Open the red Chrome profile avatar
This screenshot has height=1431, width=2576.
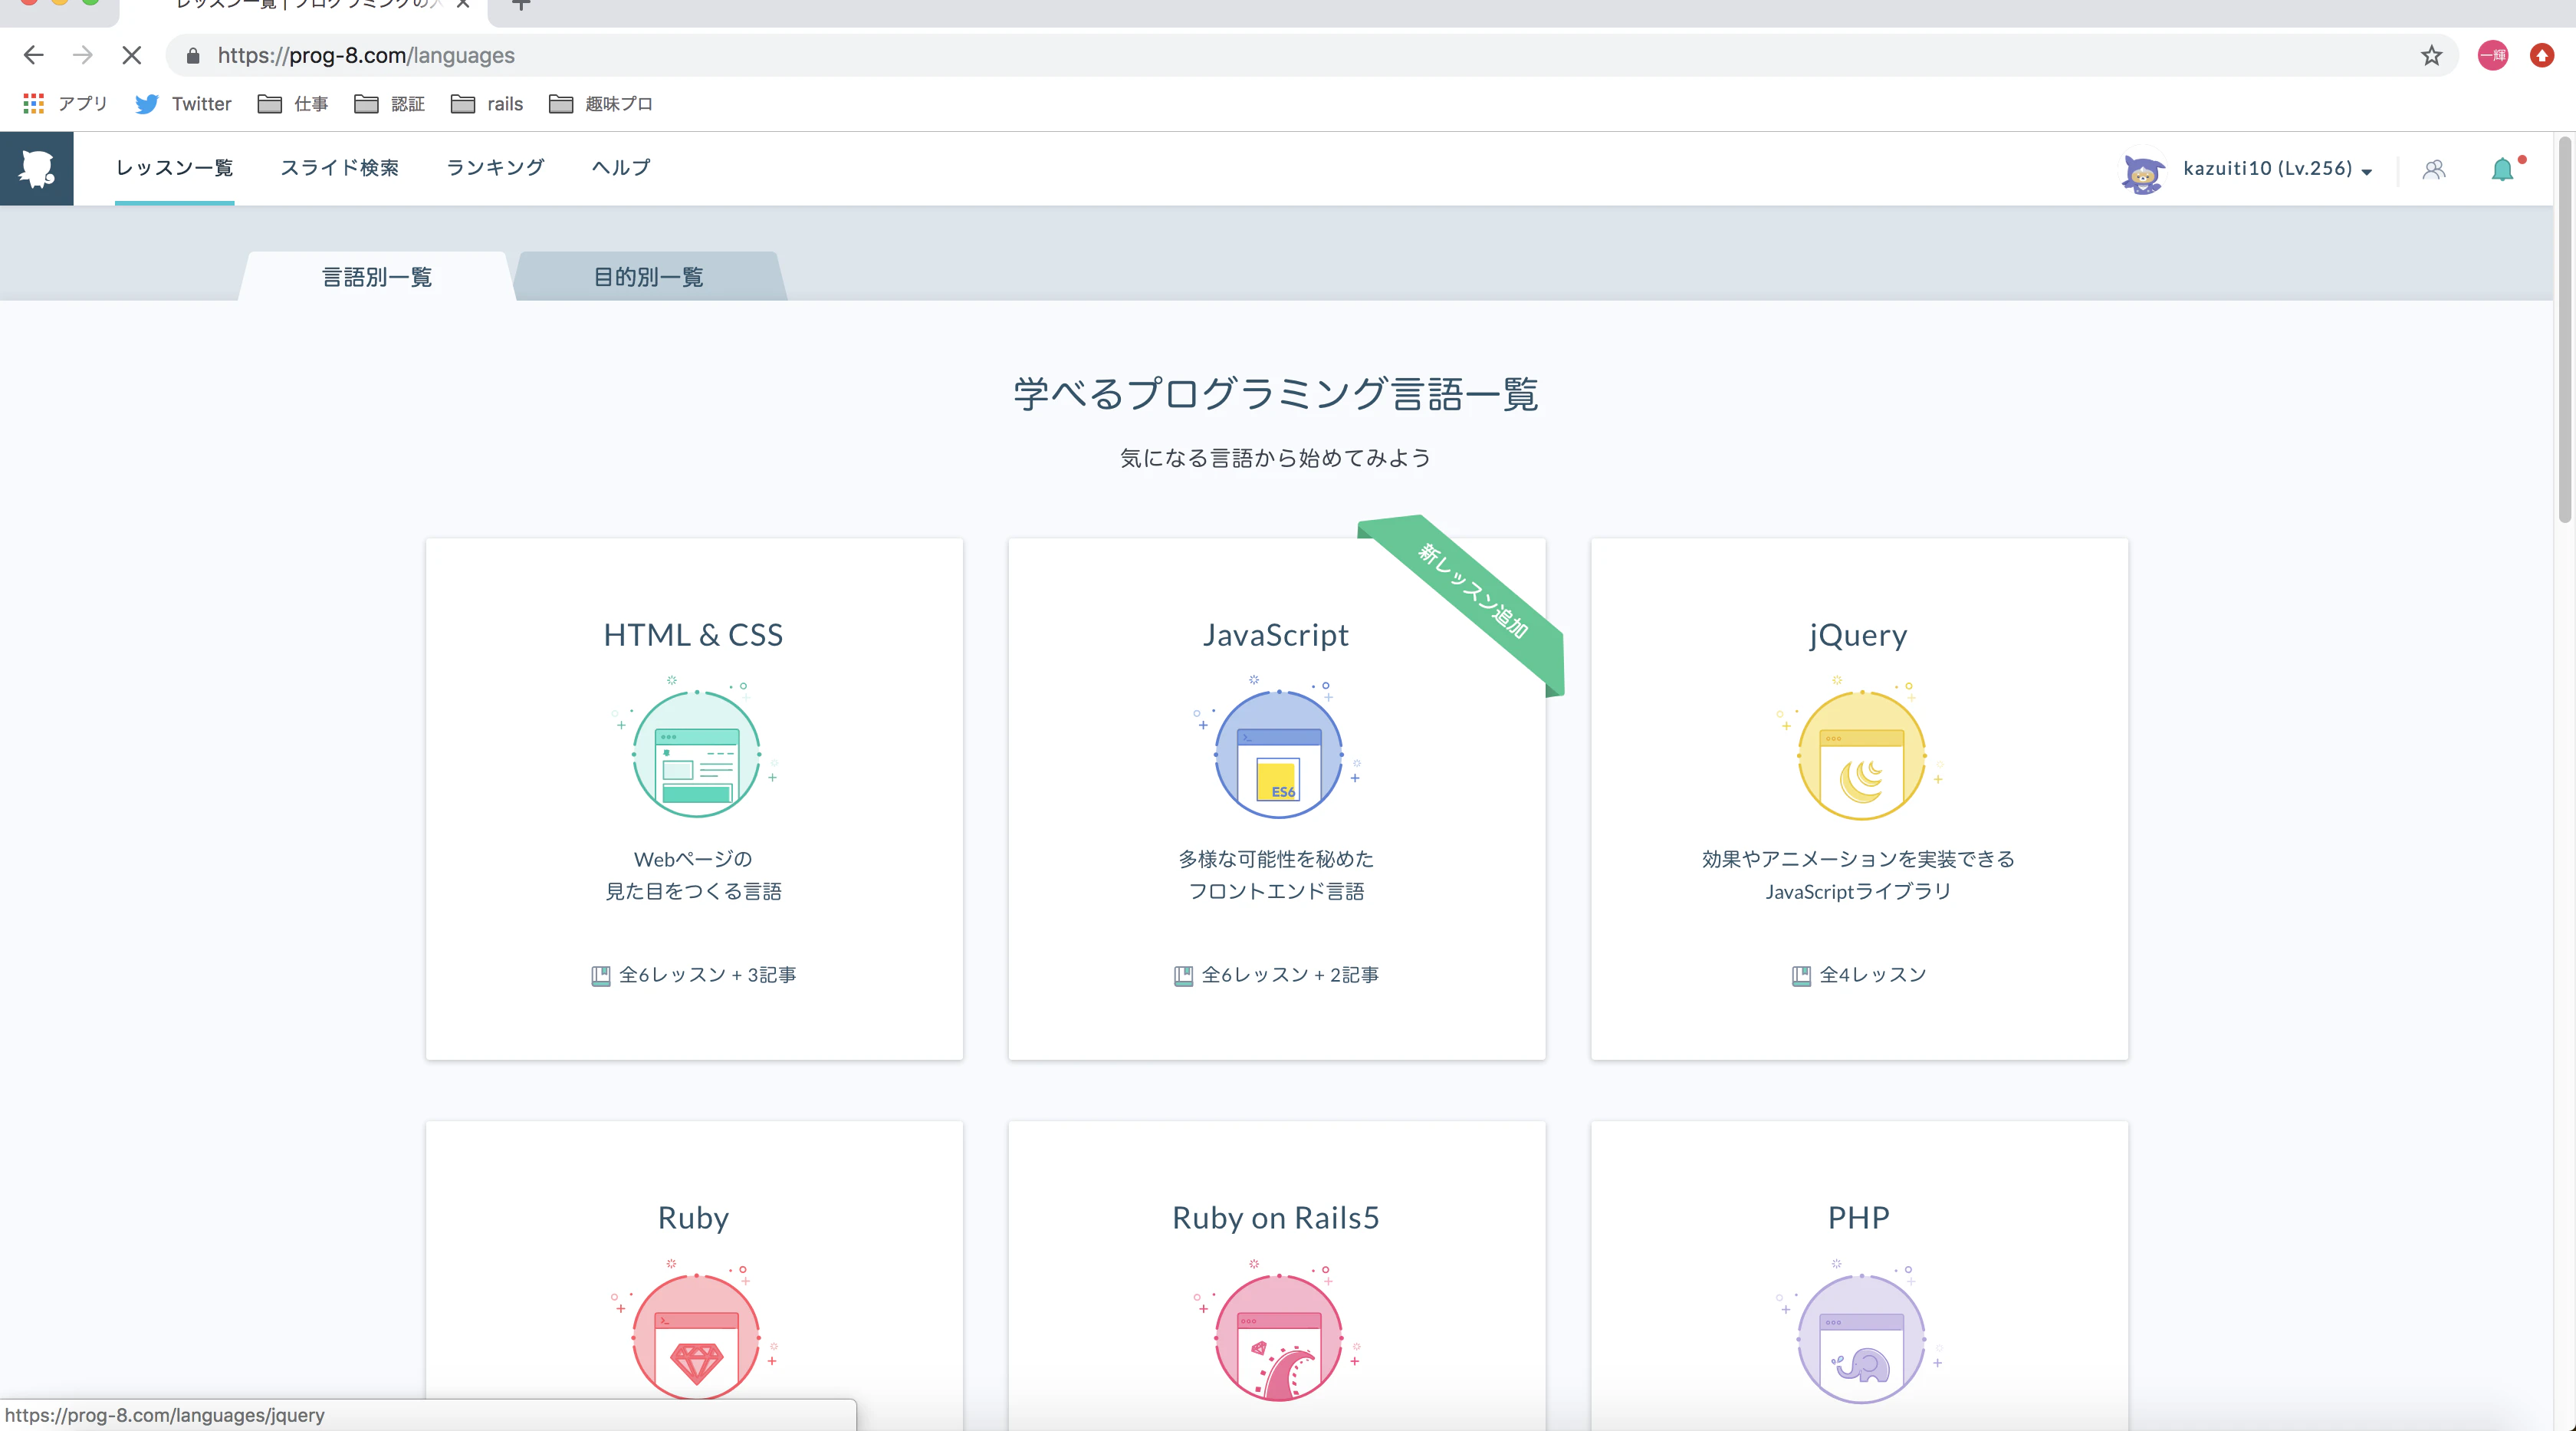[2492, 55]
